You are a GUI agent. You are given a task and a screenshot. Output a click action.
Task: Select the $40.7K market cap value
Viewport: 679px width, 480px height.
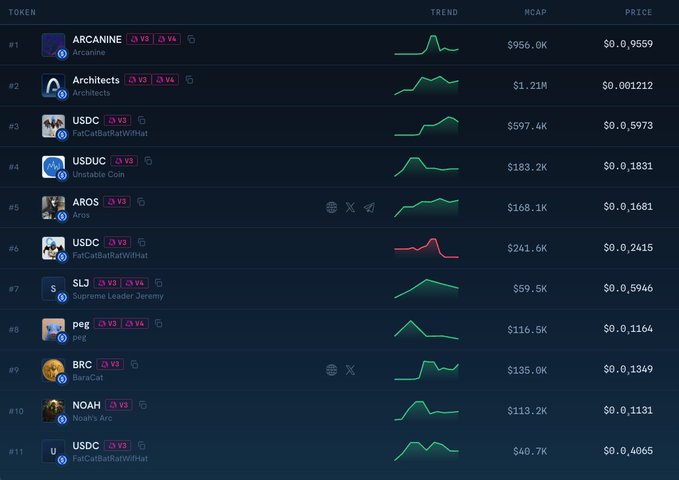click(x=530, y=452)
